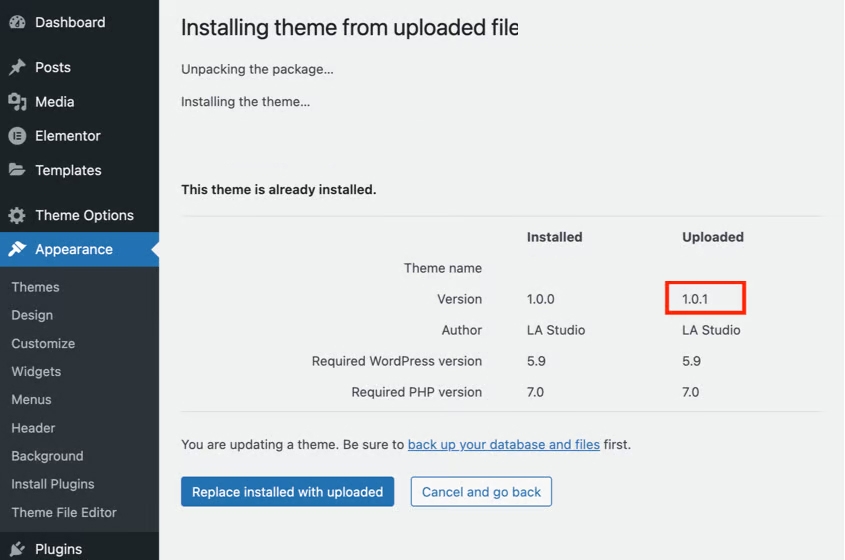Open the Header submenu entry
Screen dimensions: 845x560
pyautogui.click(x=33, y=428)
